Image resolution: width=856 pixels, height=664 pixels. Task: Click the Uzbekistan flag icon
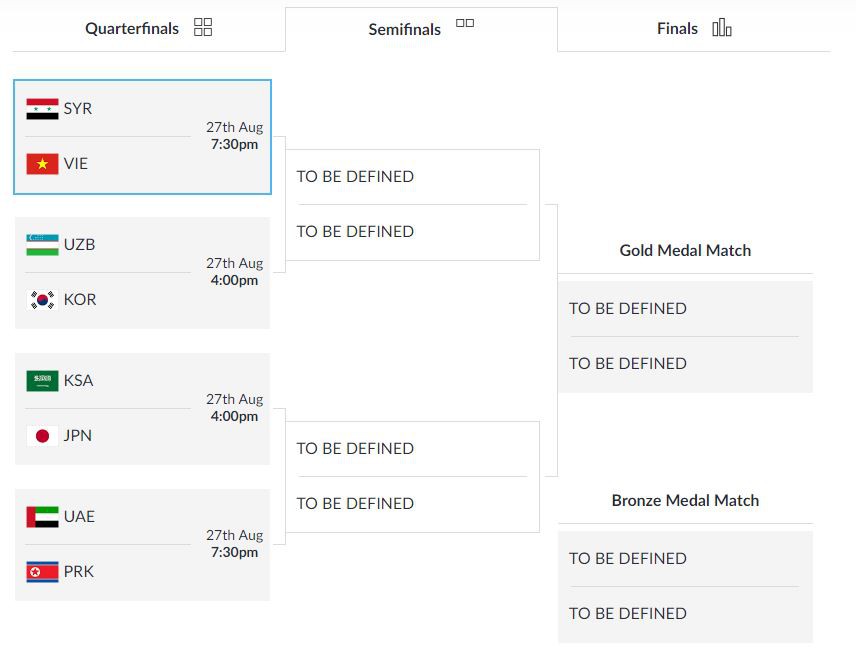[42, 245]
